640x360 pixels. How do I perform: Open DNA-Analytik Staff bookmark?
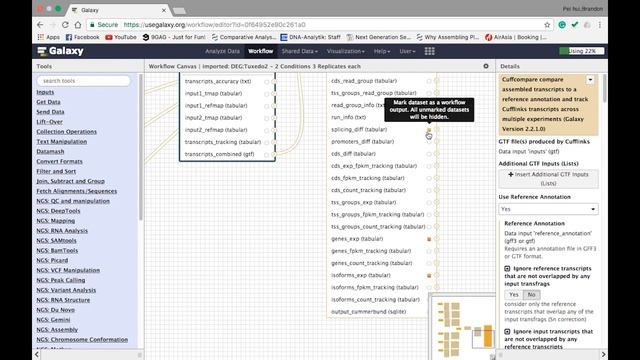click(x=310, y=37)
